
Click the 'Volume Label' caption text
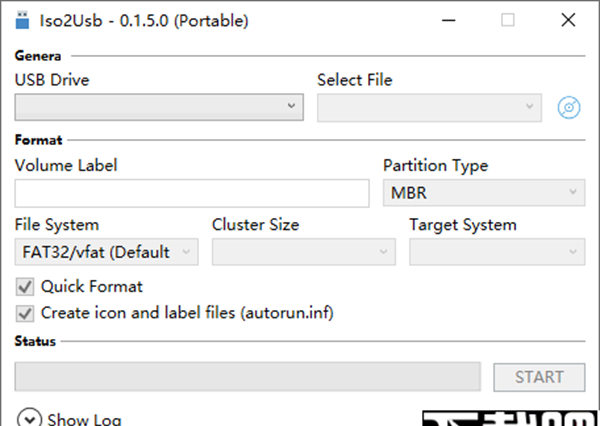(66, 165)
